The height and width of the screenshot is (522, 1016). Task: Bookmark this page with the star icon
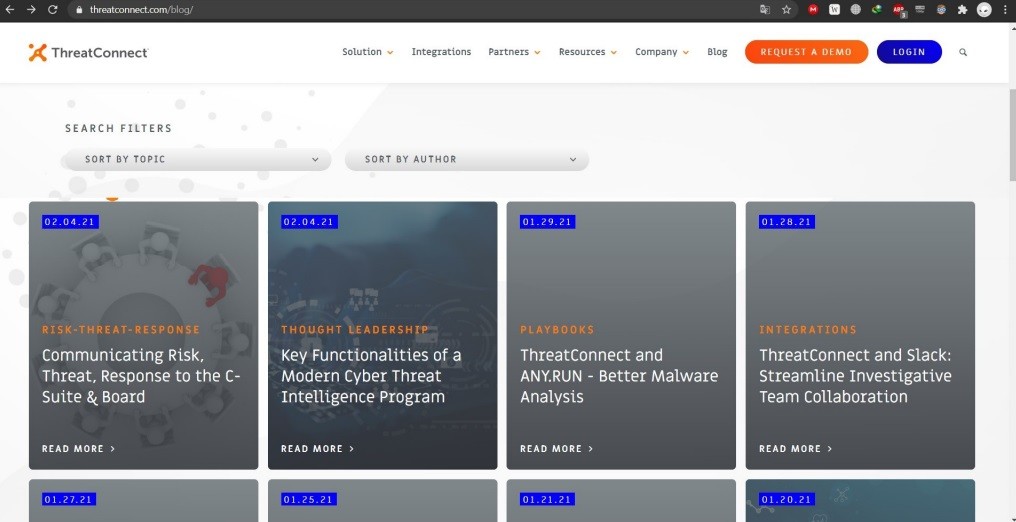point(787,9)
